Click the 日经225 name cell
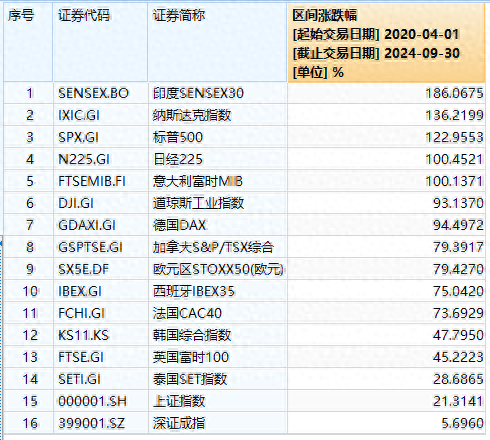Viewport: 490px width, 440px height. coord(217,159)
